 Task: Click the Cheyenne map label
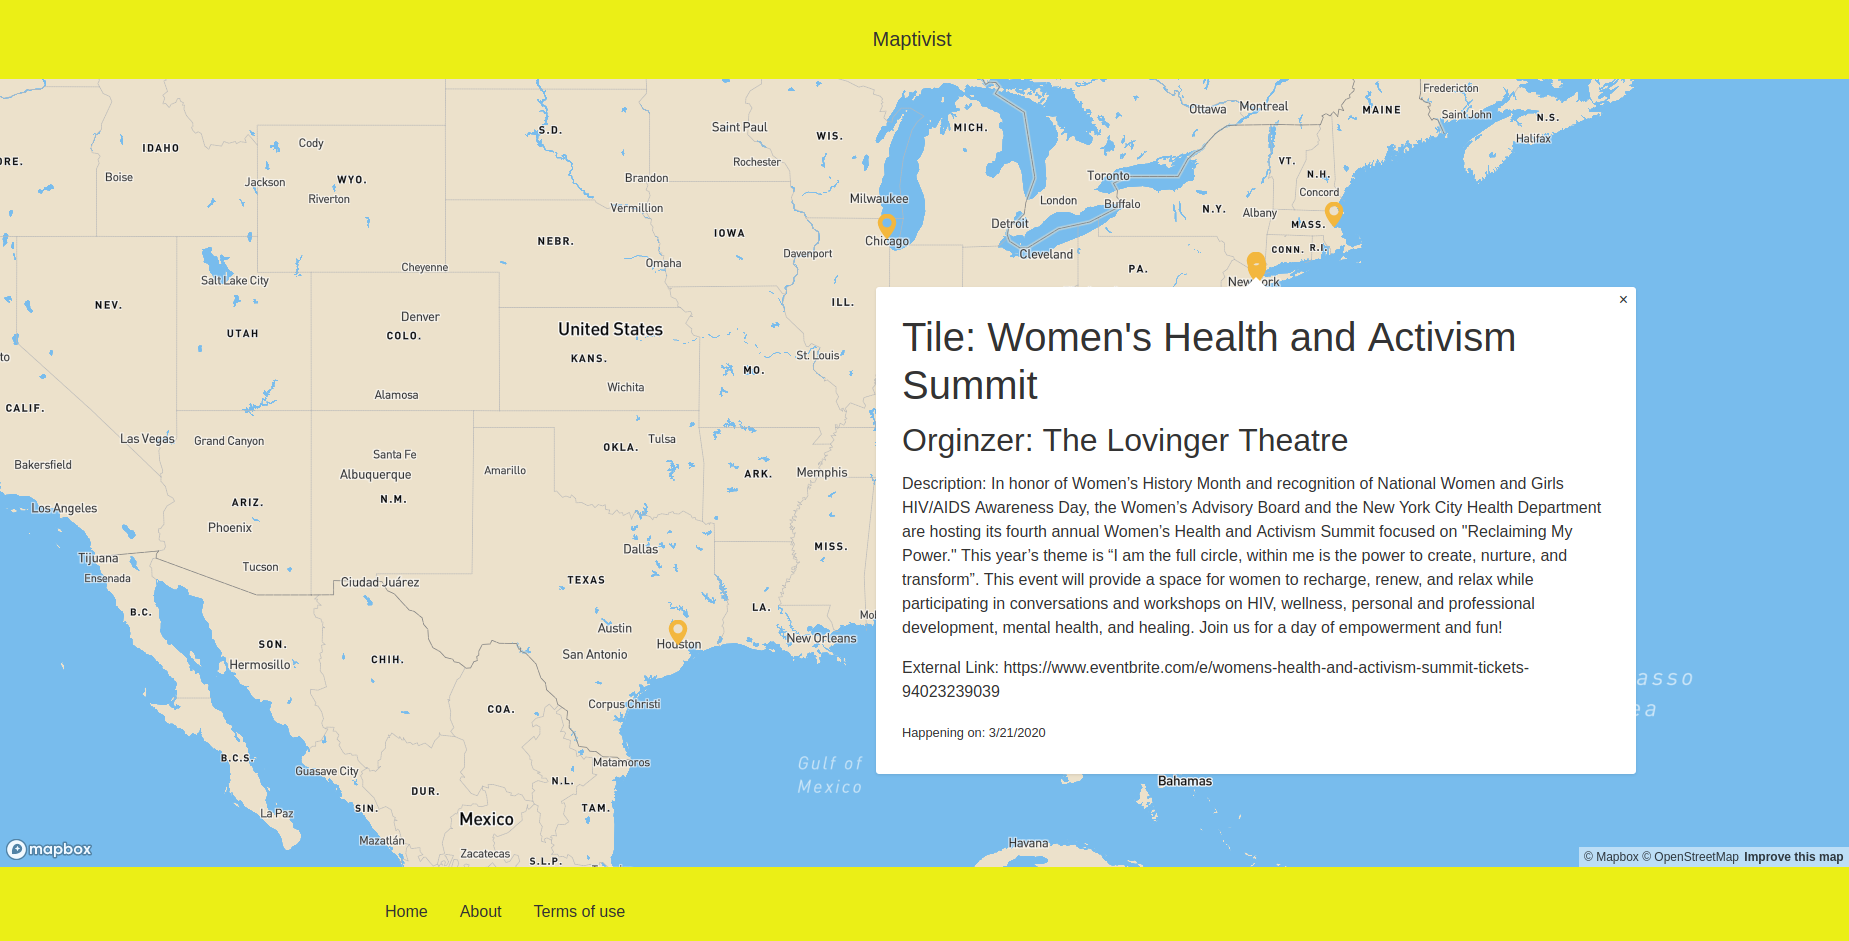[x=425, y=267]
